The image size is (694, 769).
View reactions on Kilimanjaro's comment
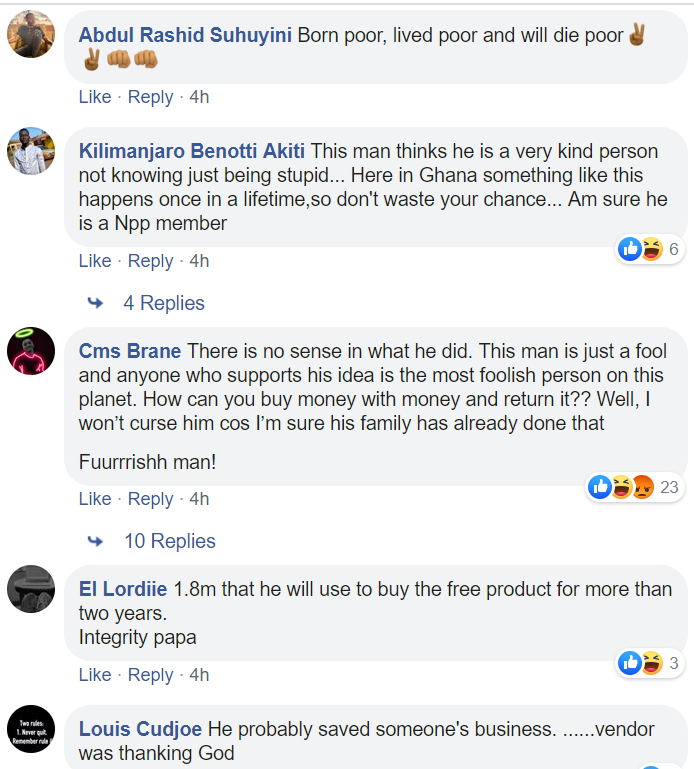click(650, 249)
